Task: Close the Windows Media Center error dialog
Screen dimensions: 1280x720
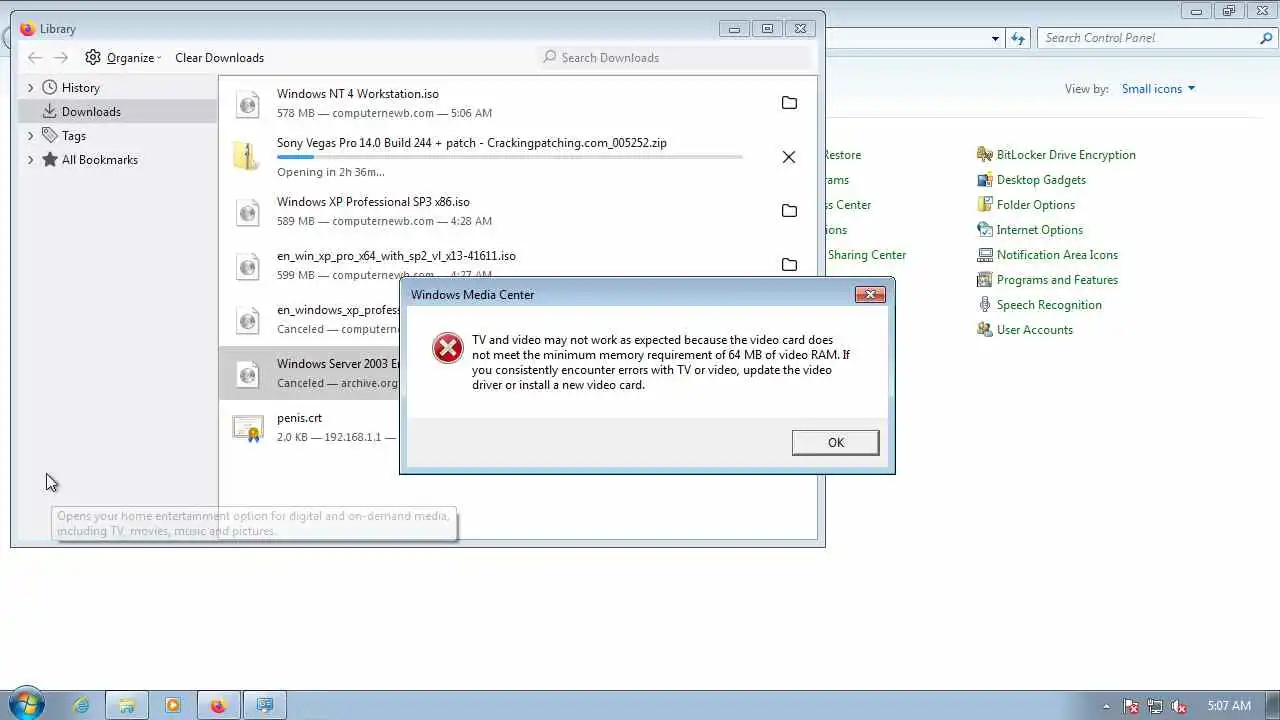Action: pos(870,294)
